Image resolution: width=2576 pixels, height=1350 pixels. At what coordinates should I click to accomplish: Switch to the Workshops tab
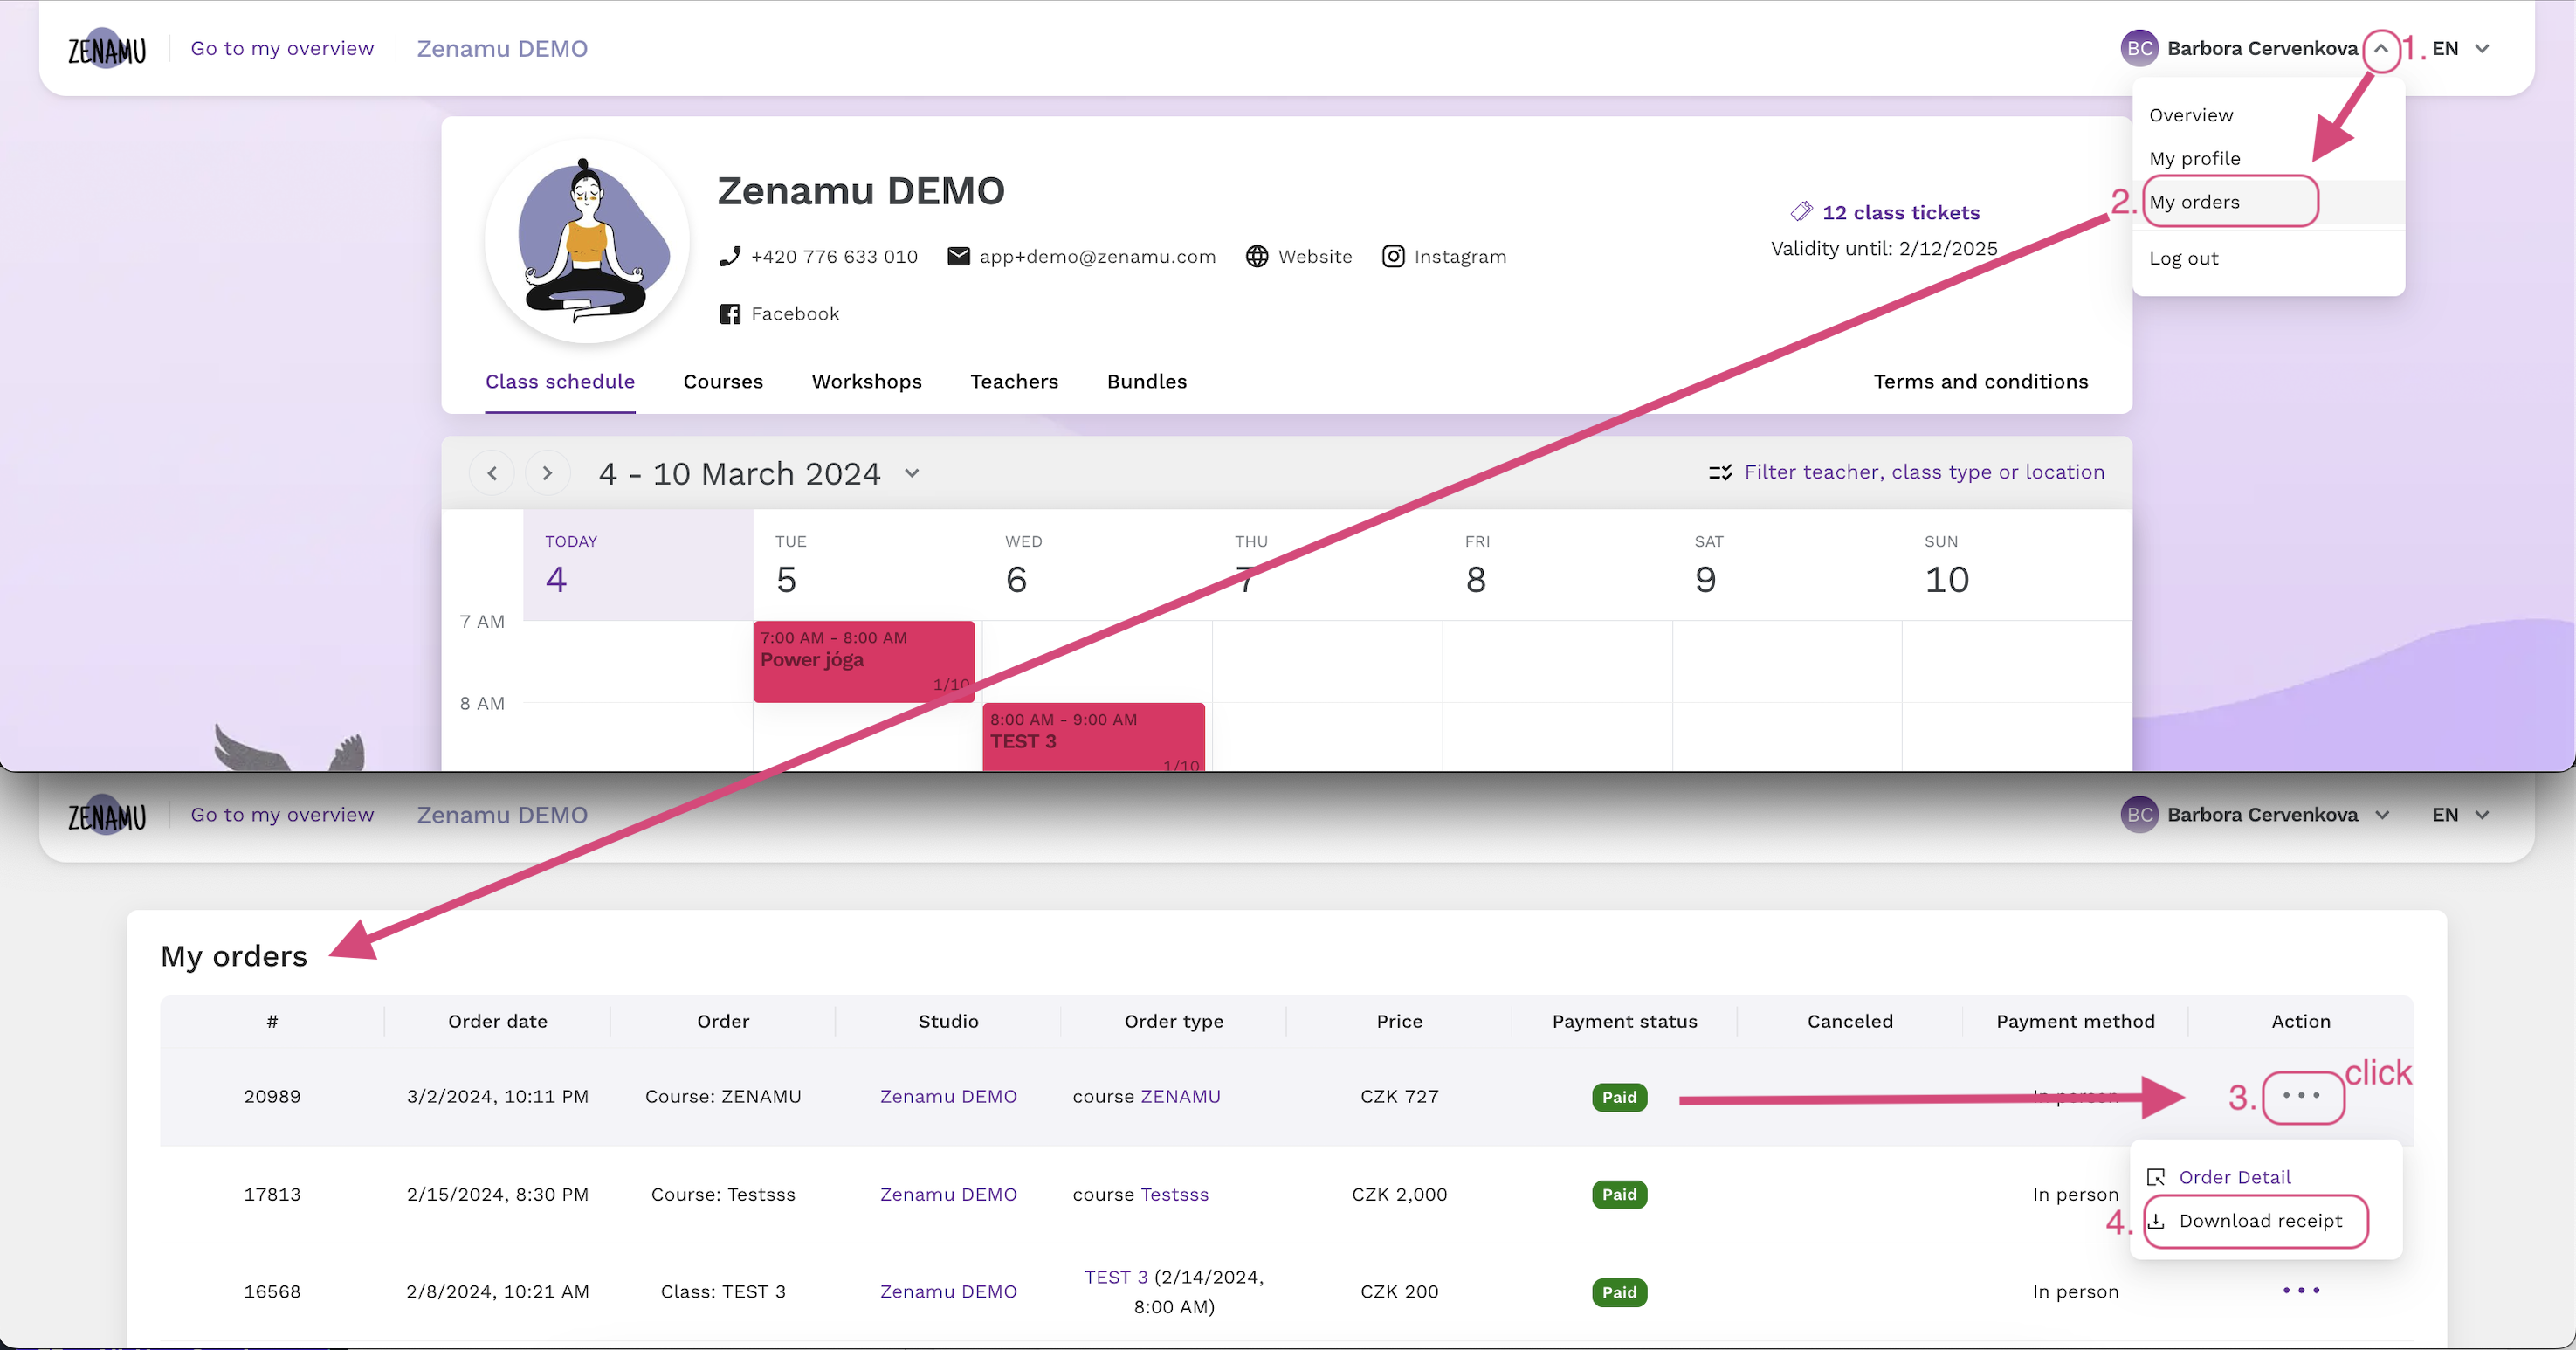coord(865,380)
